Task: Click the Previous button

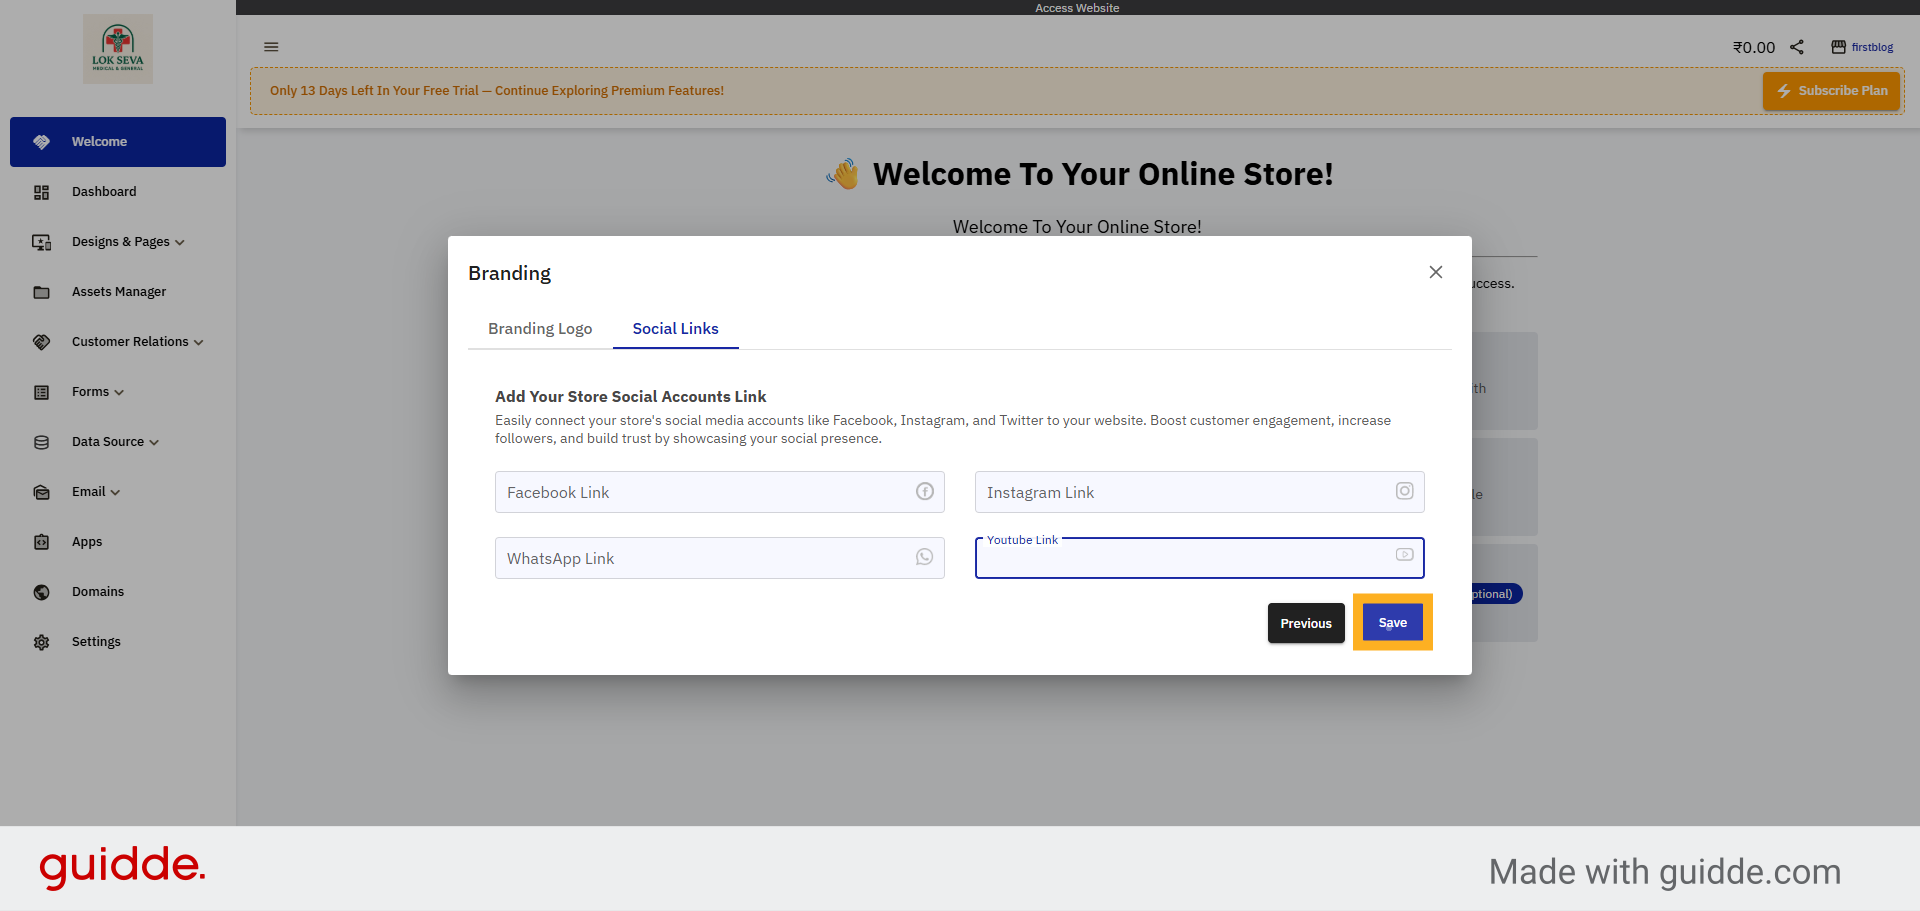Action: point(1306,623)
